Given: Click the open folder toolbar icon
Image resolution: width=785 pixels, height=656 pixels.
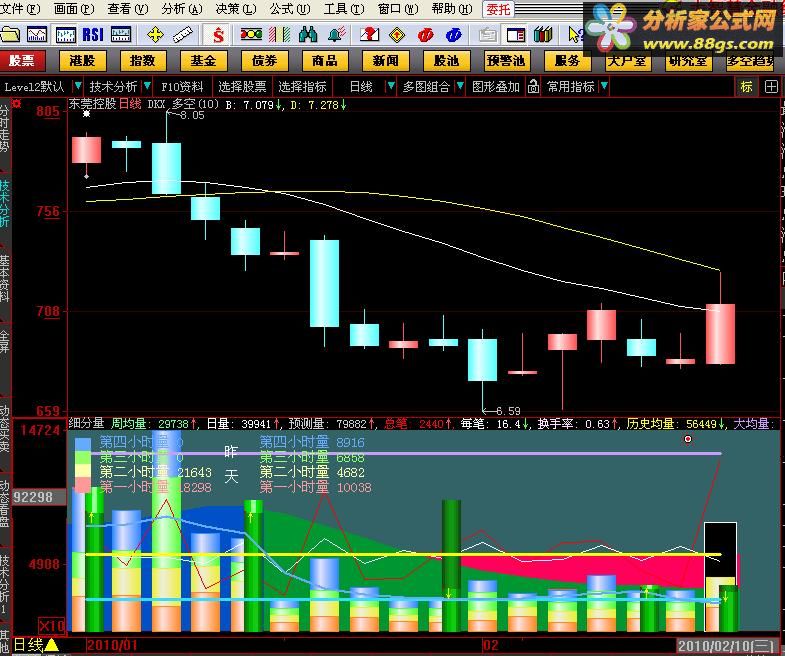Looking at the screenshot, I should (x=10, y=35).
